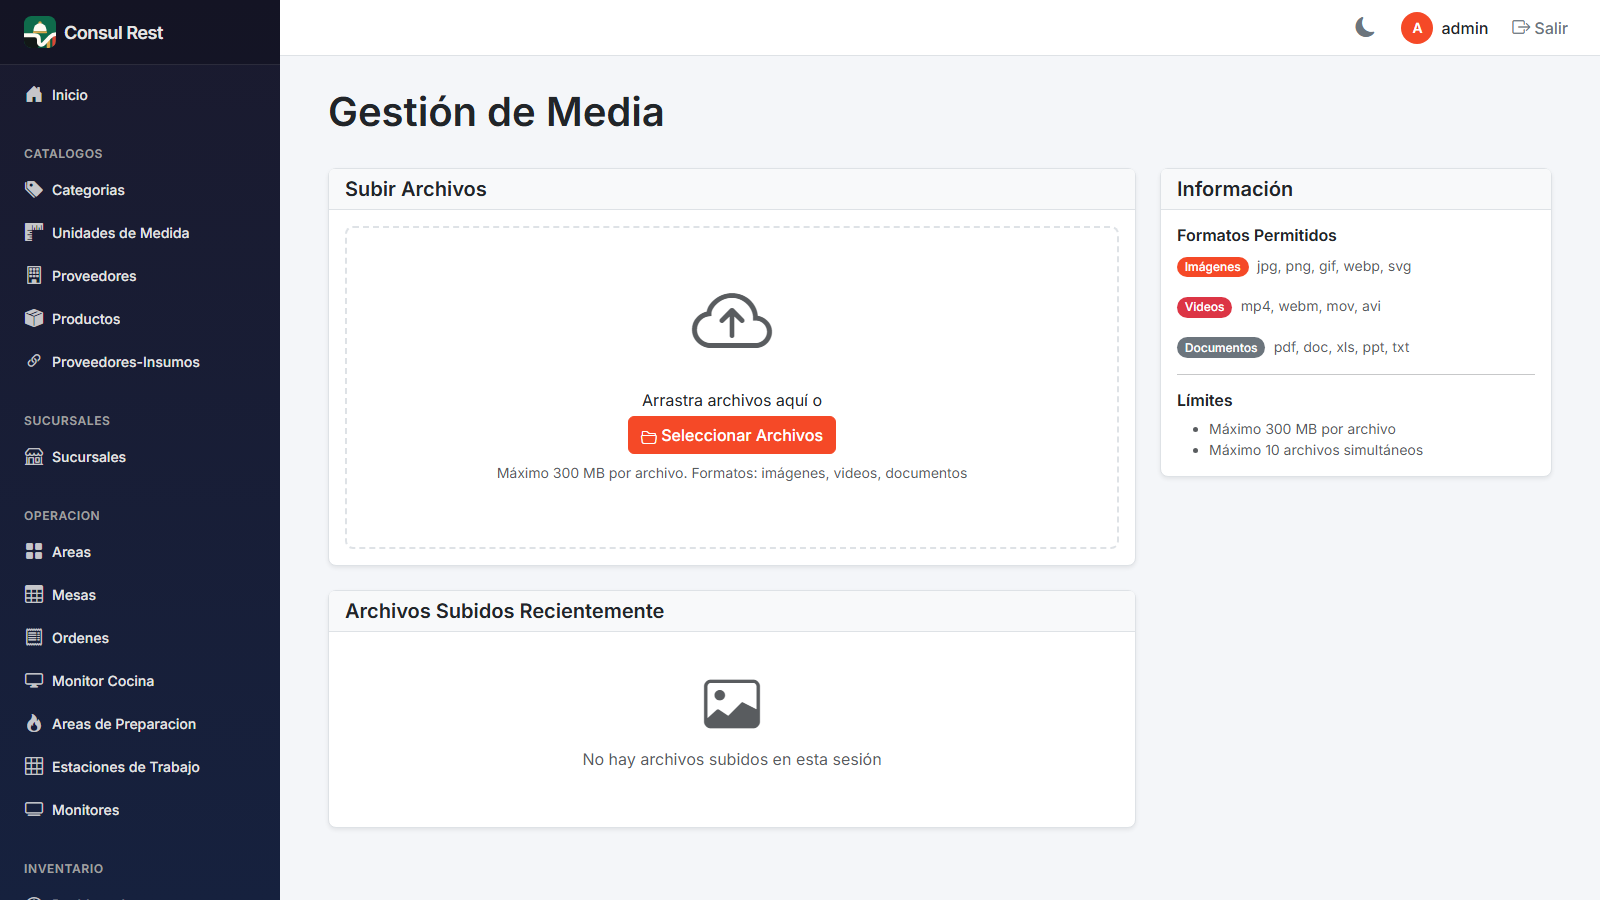This screenshot has height=900, width=1600.
Task: Open Inicio in the sidebar
Action: 140,95
